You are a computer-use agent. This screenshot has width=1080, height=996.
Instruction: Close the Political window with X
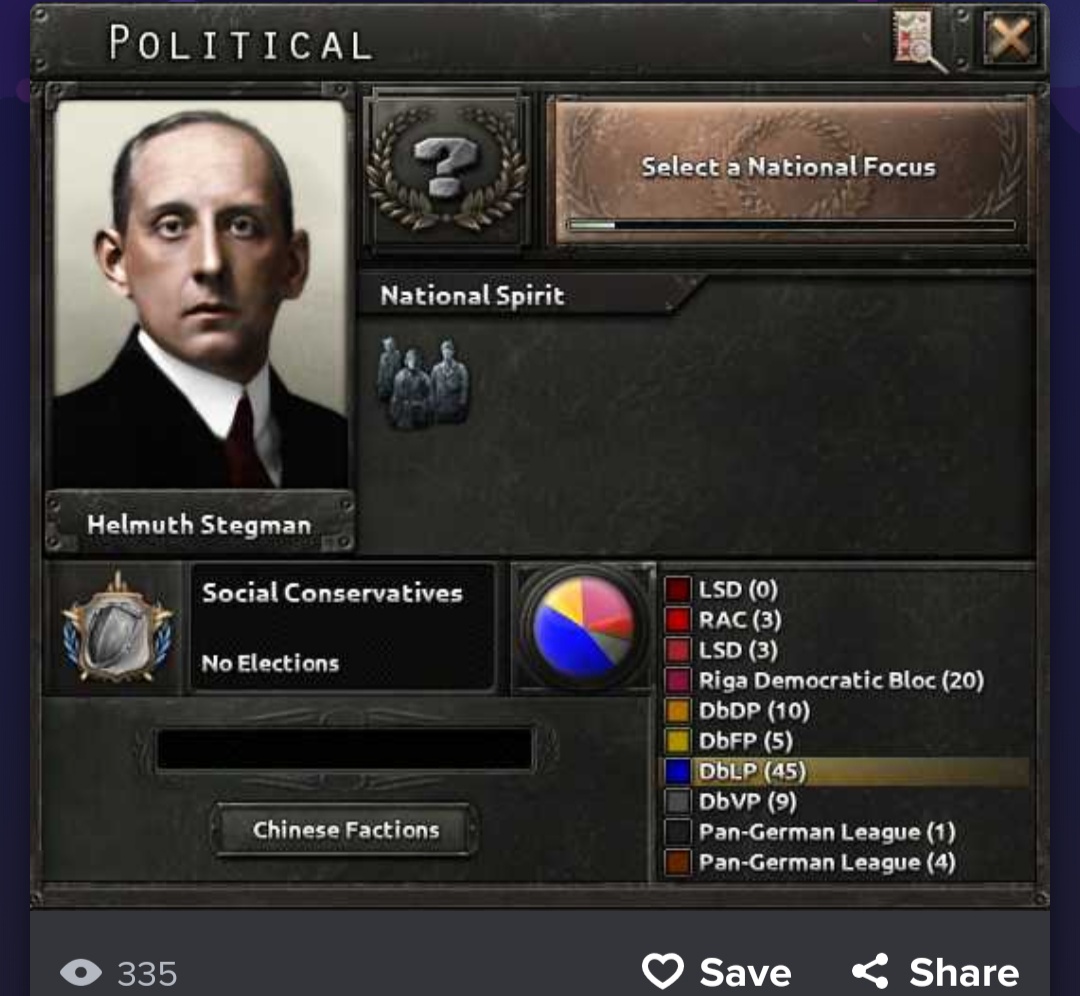coord(1010,39)
